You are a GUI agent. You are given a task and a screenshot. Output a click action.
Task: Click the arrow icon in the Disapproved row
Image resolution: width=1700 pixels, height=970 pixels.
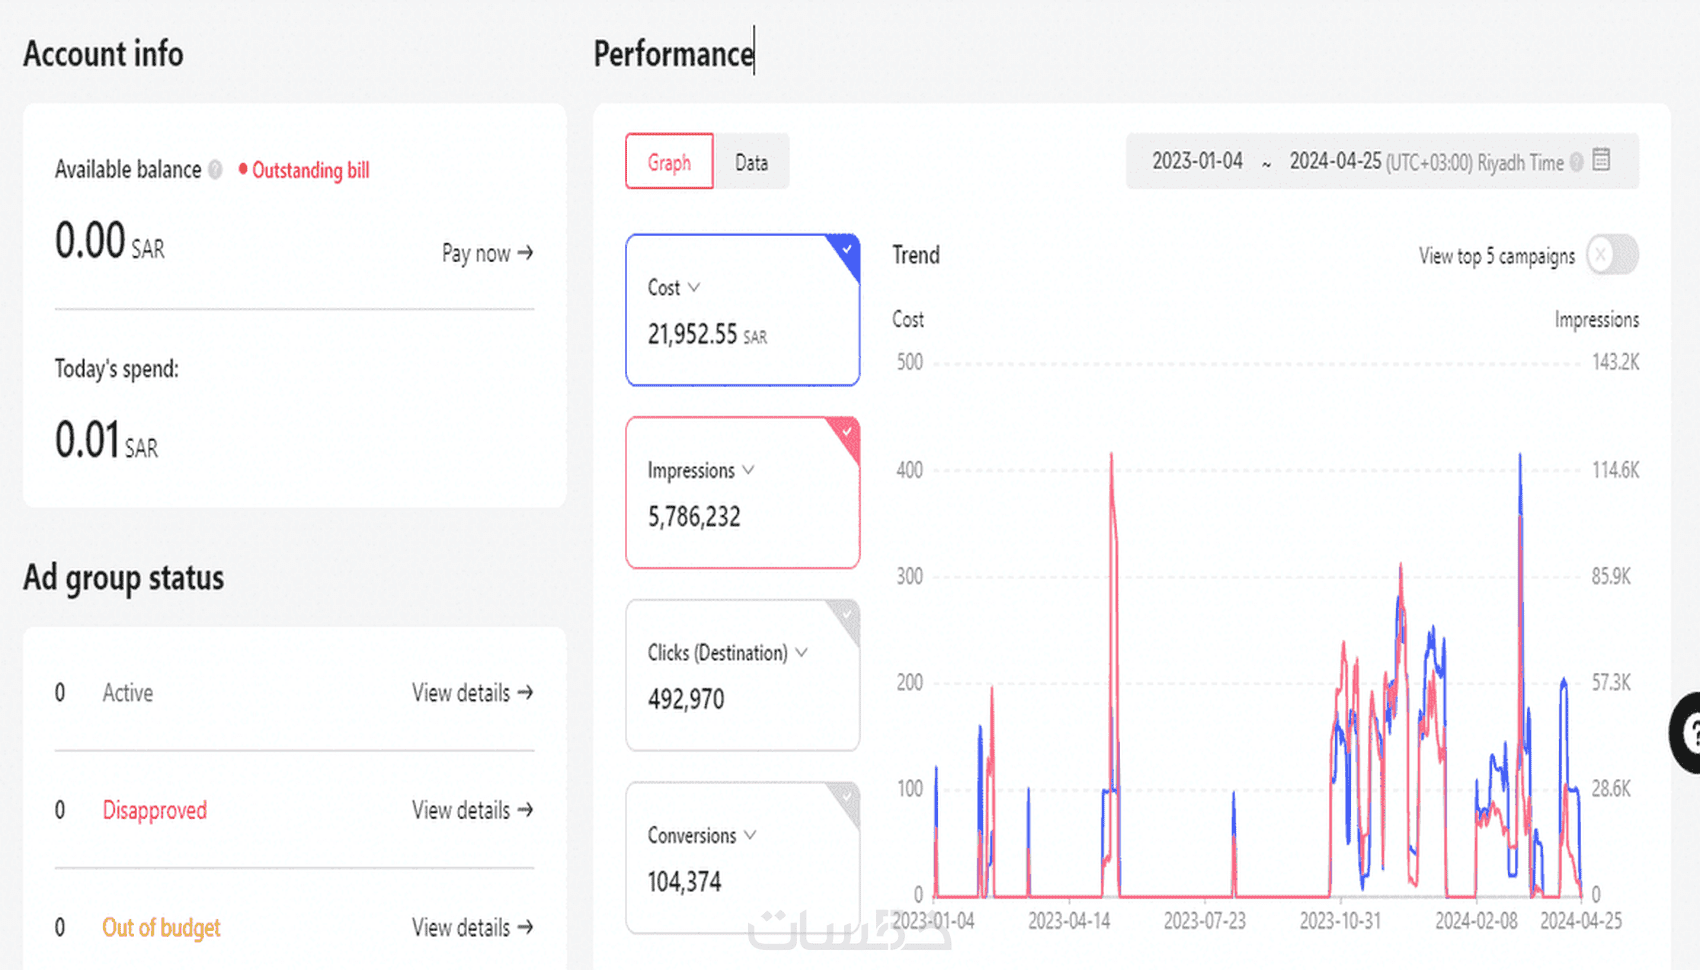point(526,809)
